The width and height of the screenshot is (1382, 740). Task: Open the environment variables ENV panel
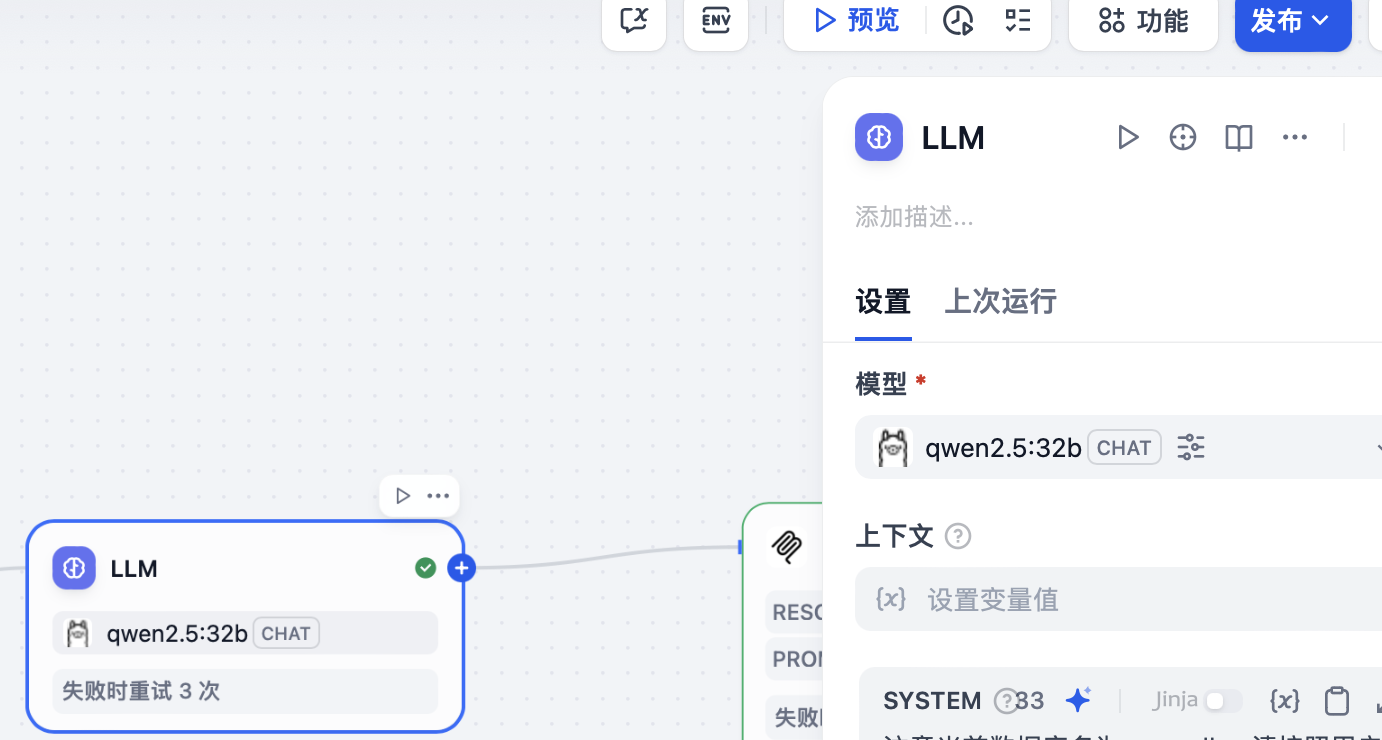point(716,20)
